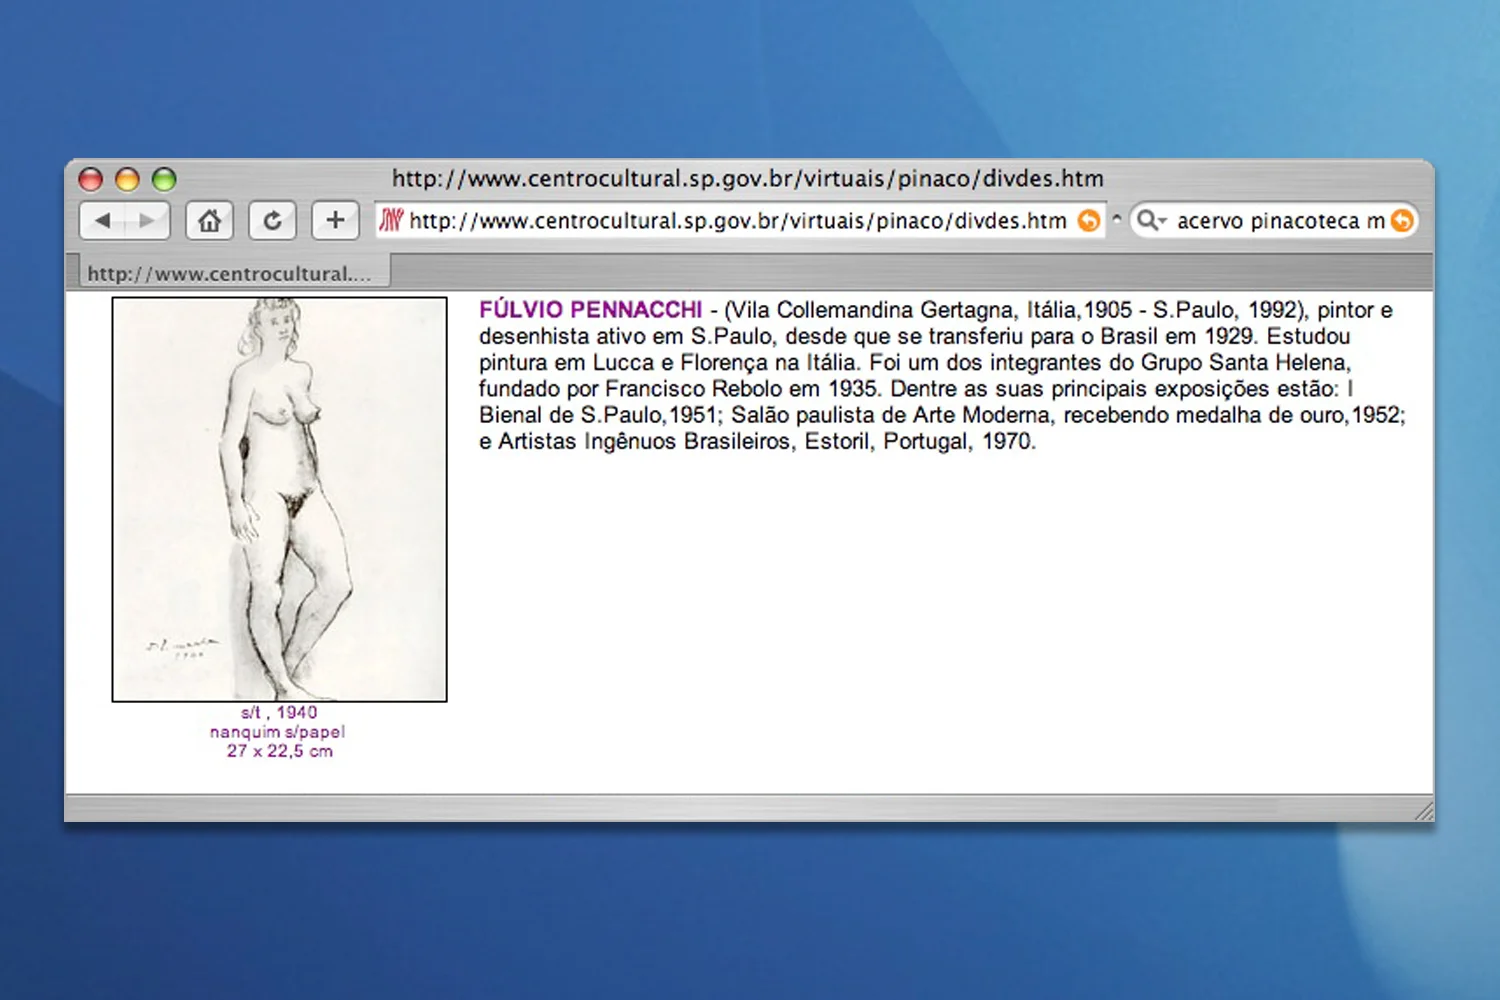The width and height of the screenshot is (1500, 1000).
Task: Click orange snapback arrow in address bar
Action: pyautogui.click(x=1089, y=220)
